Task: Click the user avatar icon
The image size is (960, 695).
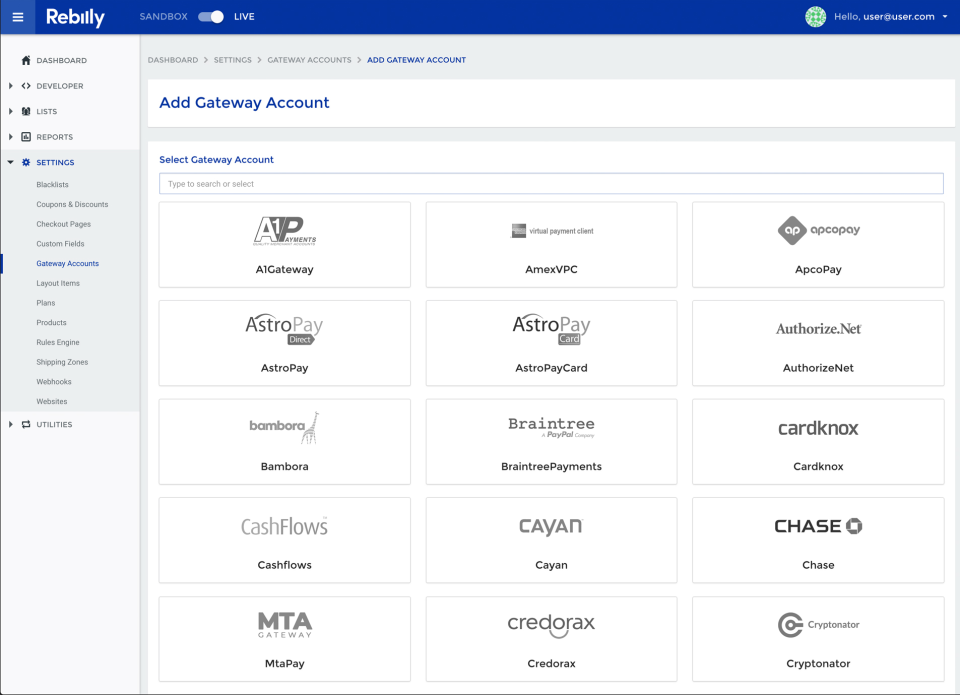Action: (816, 17)
